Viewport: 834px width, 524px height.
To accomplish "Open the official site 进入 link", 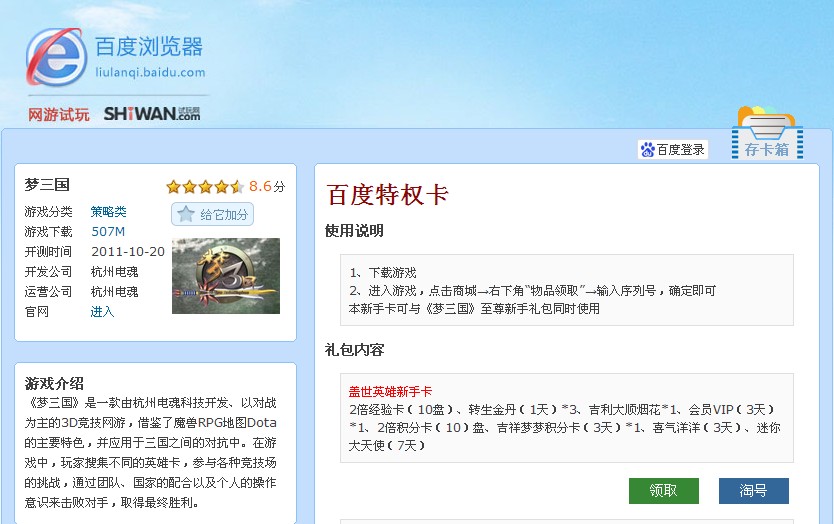I will pyautogui.click(x=102, y=312).
